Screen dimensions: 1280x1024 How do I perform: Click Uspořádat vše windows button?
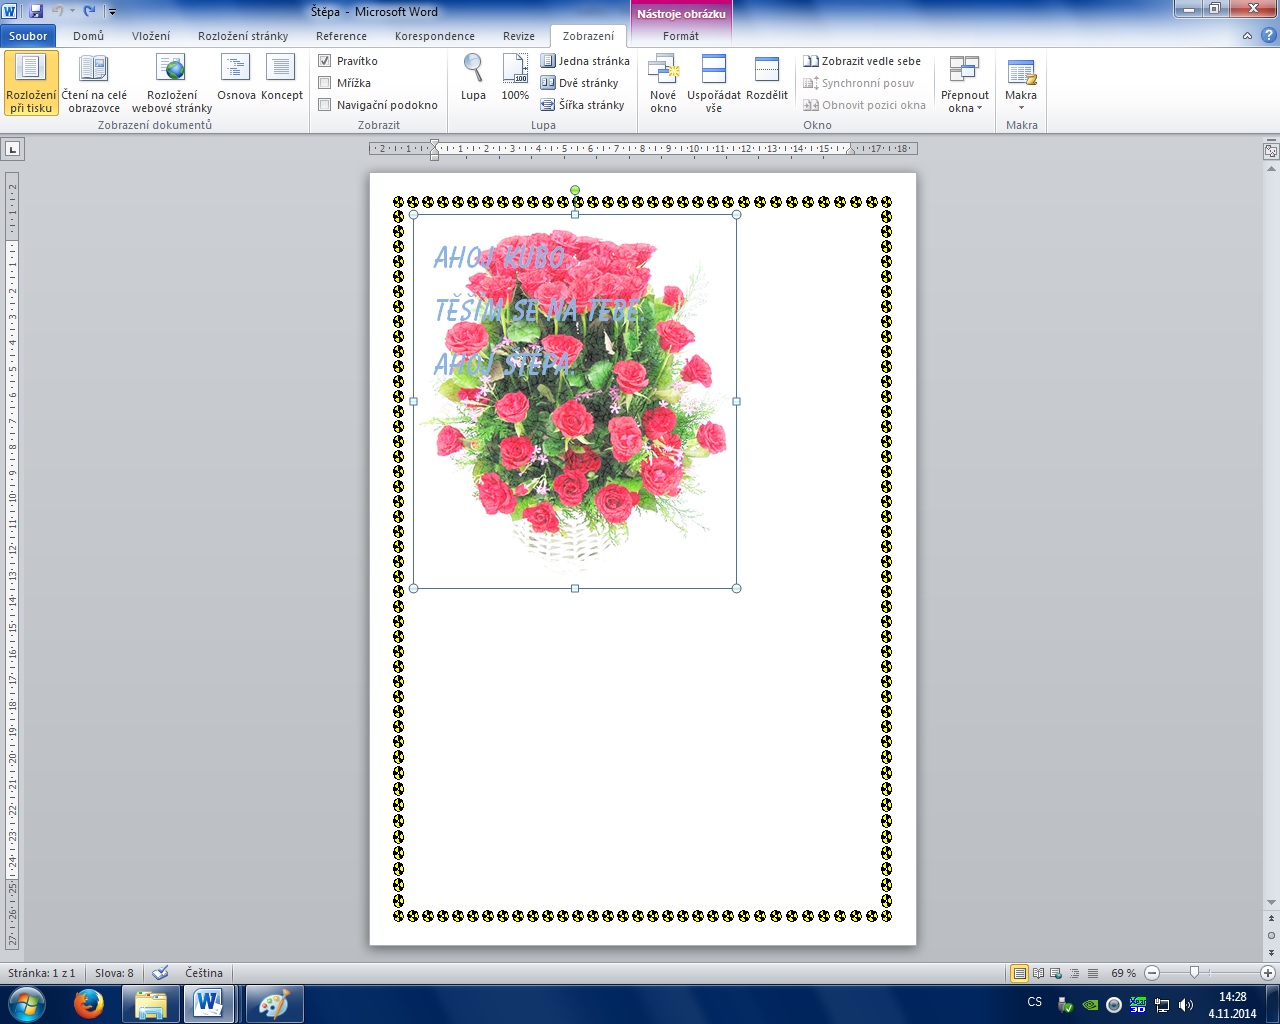click(x=714, y=83)
